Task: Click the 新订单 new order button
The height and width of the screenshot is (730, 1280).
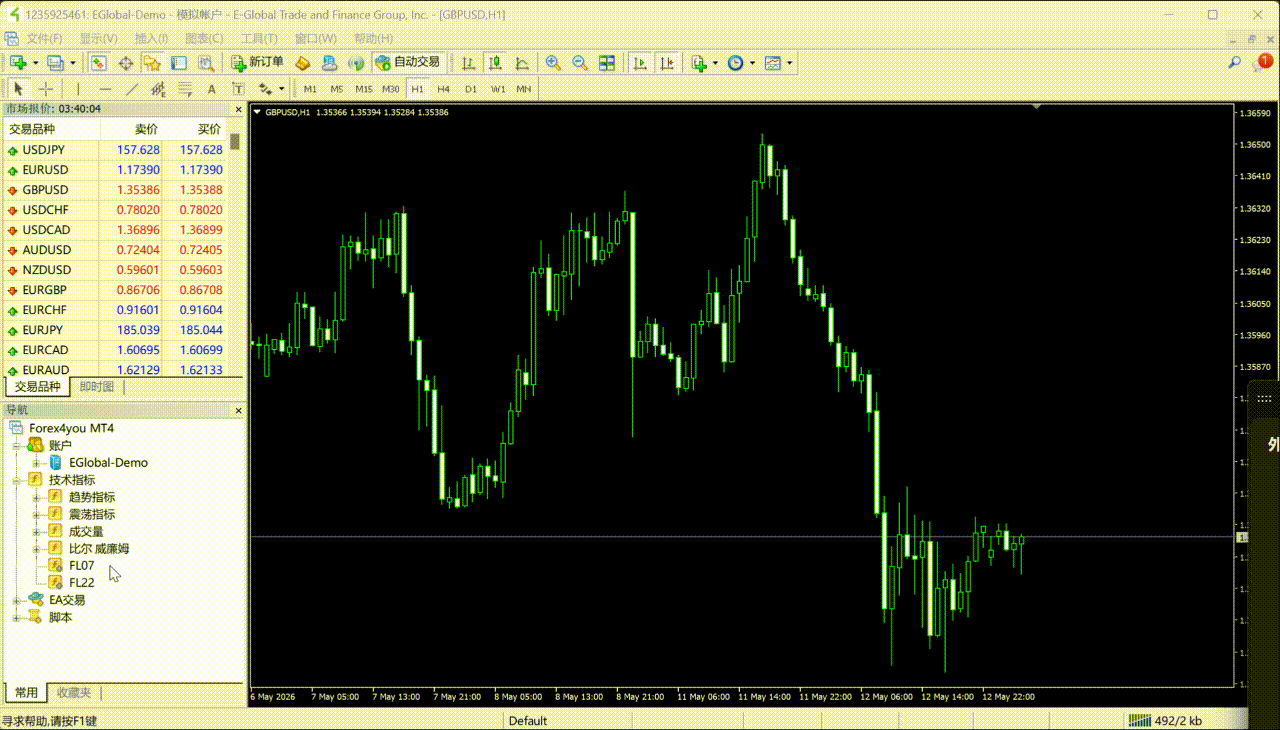Action: pyautogui.click(x=257, y=62)
